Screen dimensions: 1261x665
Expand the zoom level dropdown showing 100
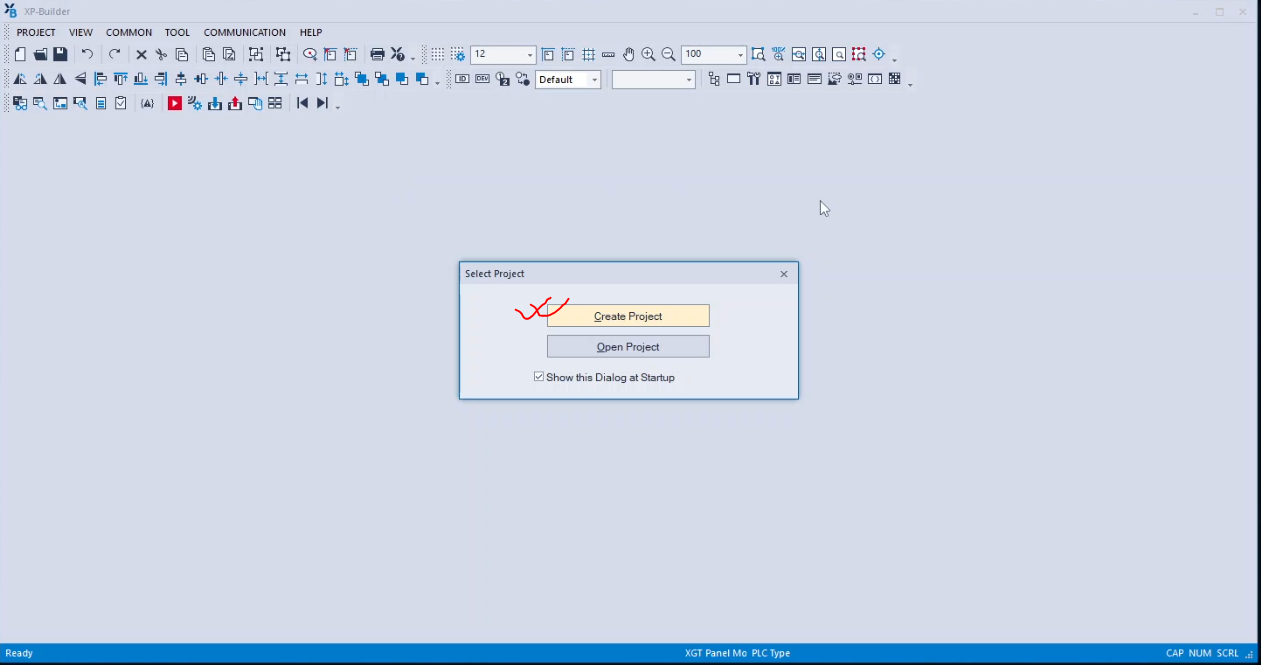pos(741,54)
